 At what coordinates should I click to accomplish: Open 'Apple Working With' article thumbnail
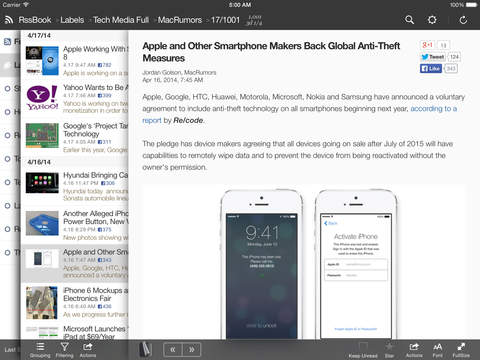42,61
